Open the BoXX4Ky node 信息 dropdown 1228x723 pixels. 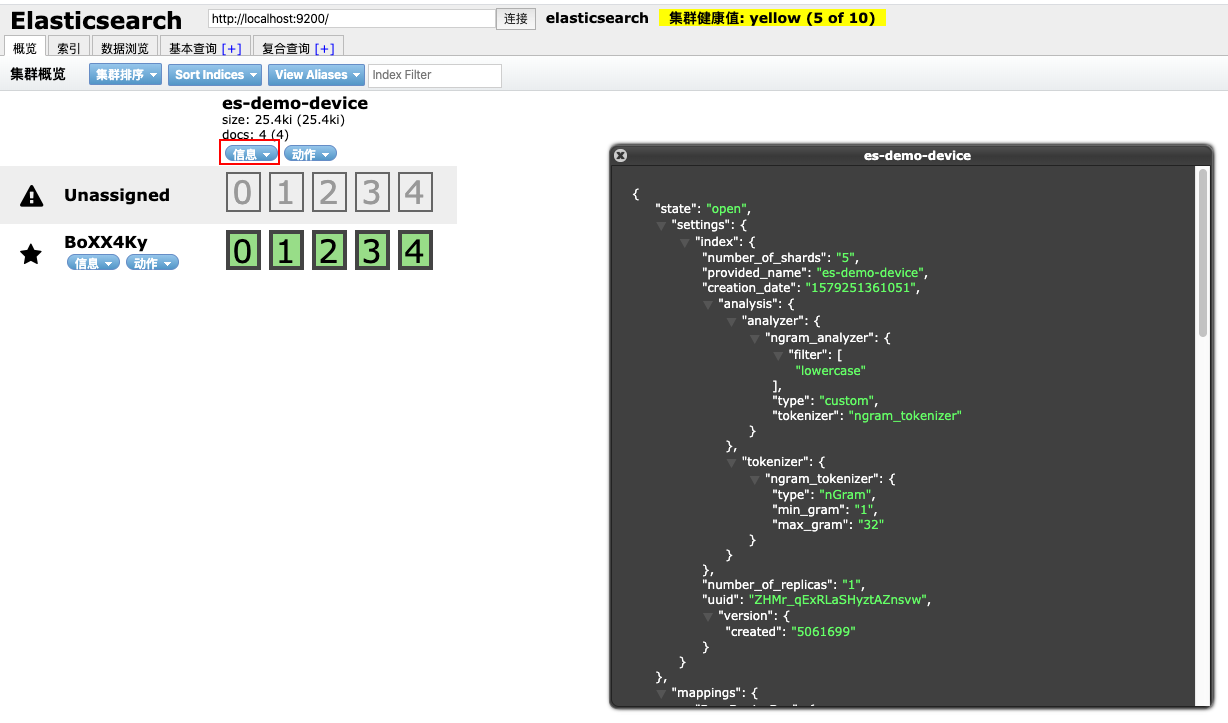[x=93, y=263]
